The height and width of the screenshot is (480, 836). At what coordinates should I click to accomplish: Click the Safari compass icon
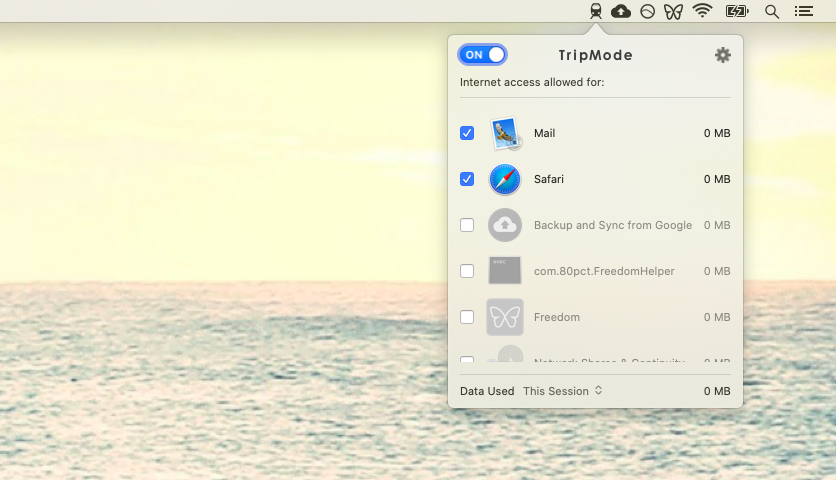click(505, 179)
